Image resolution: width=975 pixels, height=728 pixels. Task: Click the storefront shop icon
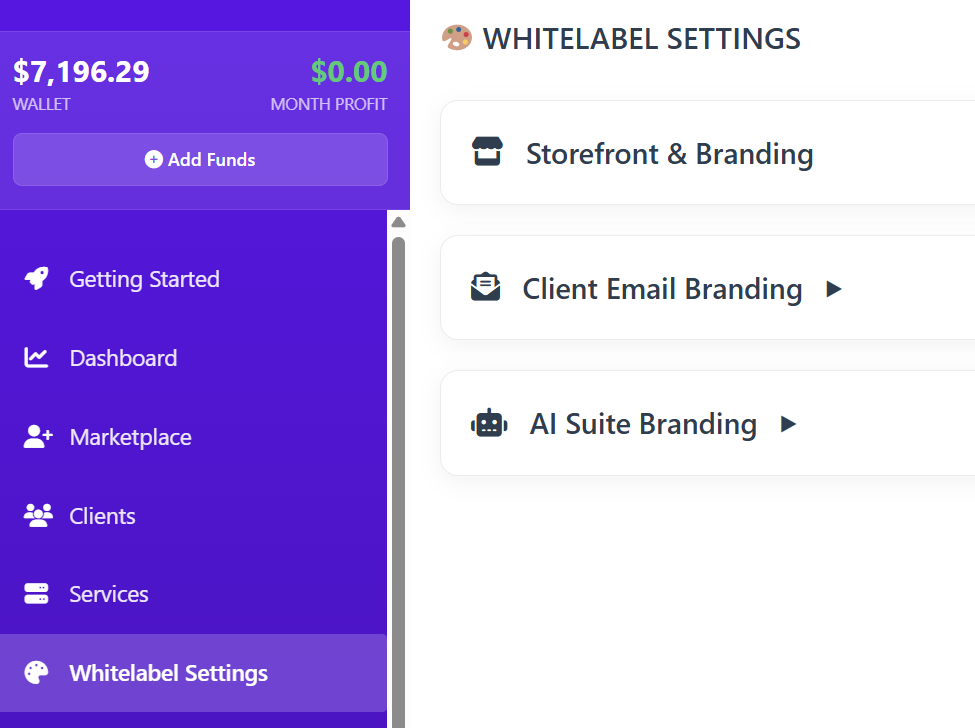(x=487, y=153)
